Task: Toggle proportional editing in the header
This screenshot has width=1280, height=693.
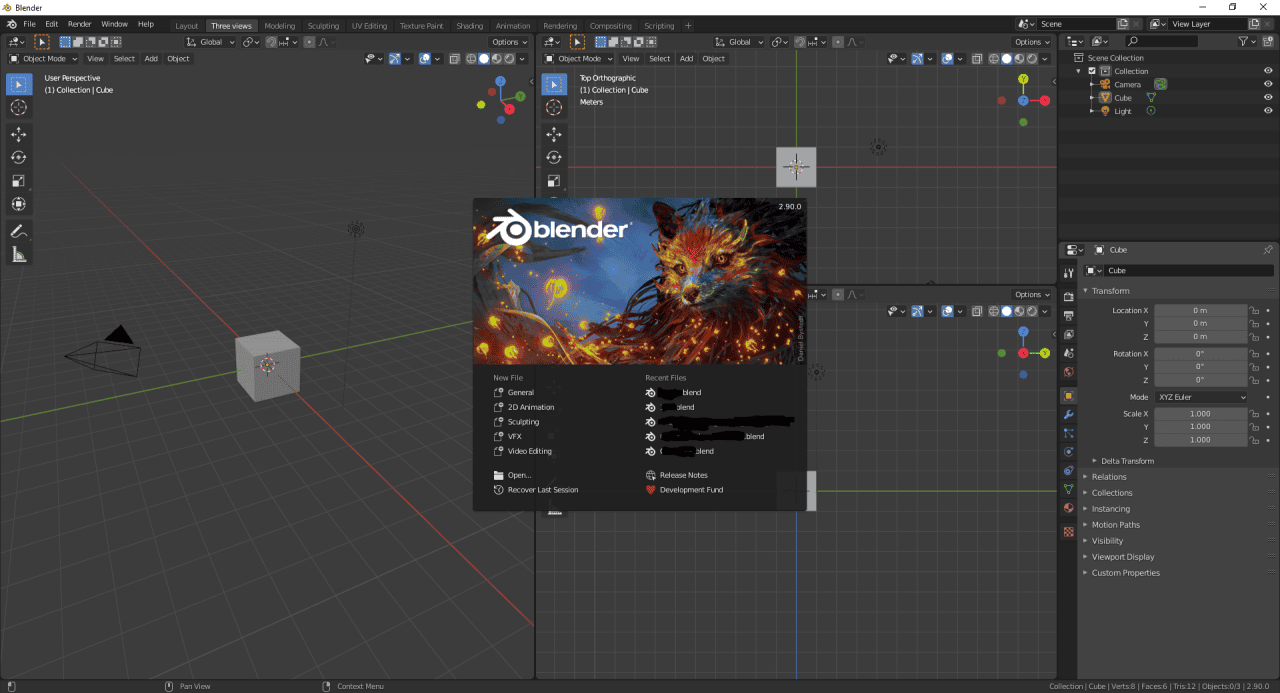Action: click(x=310, y=42)
